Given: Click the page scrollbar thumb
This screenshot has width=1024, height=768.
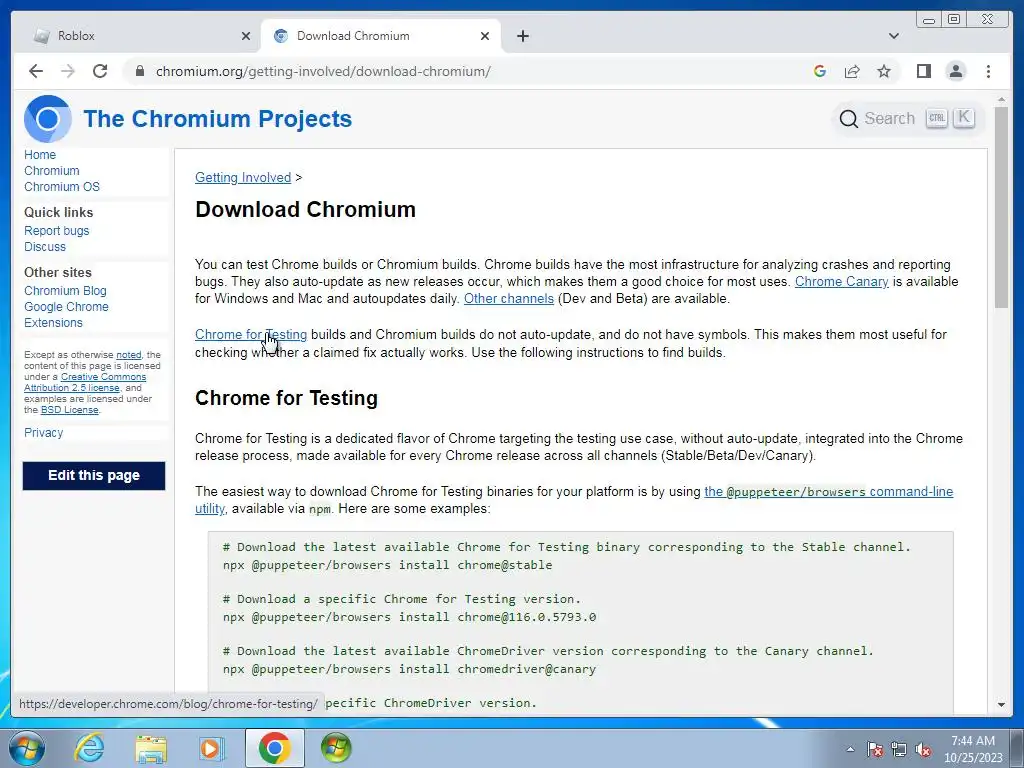Looking at the screenshot, I should 1001,206.
